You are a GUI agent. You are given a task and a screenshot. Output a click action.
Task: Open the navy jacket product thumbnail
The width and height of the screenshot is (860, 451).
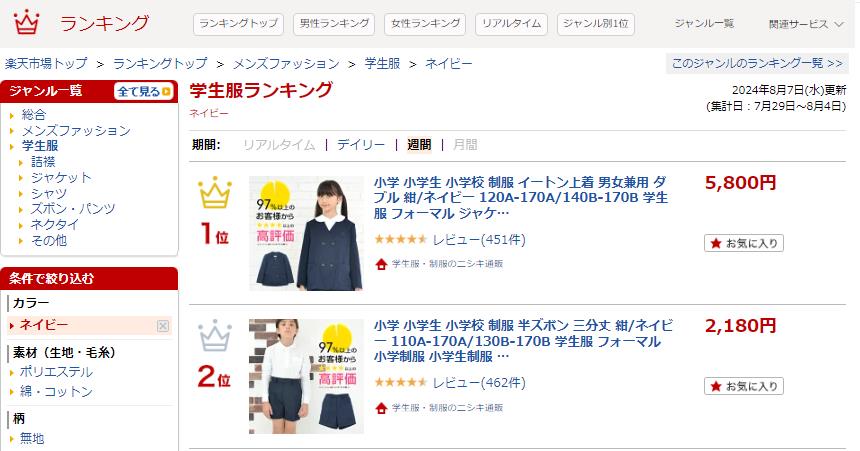(306, 233)
